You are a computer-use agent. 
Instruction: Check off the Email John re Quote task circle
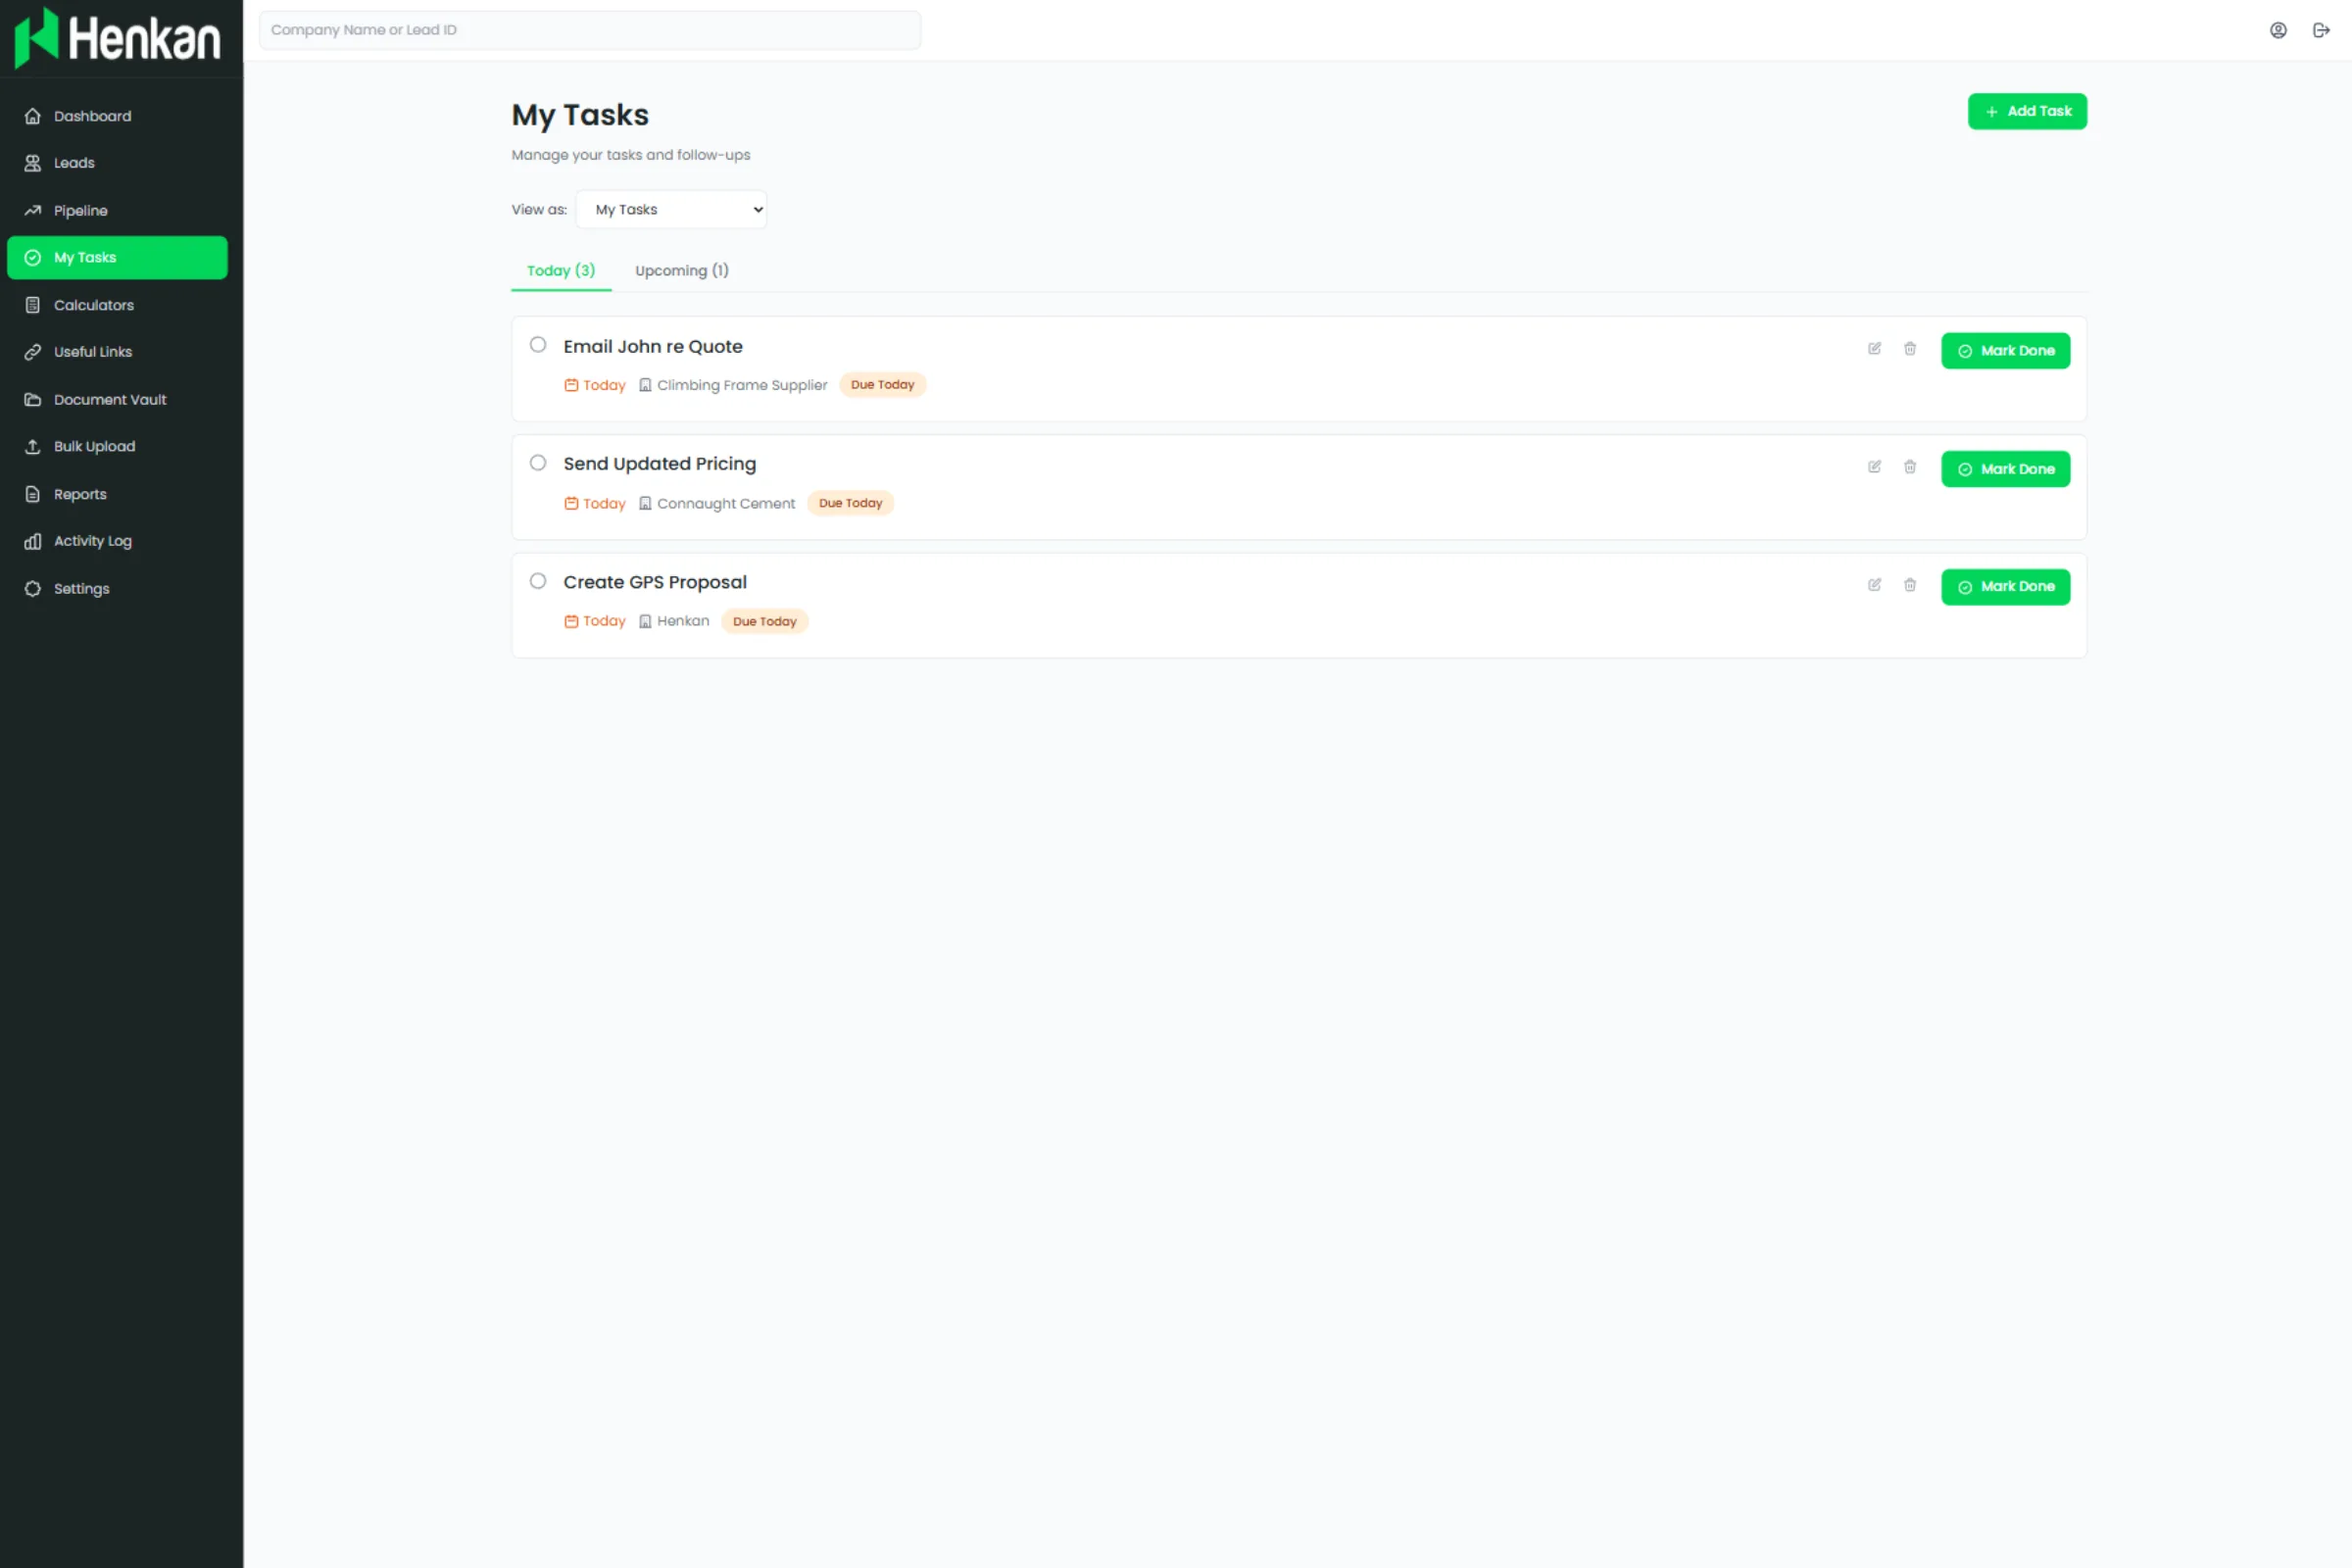538,344
